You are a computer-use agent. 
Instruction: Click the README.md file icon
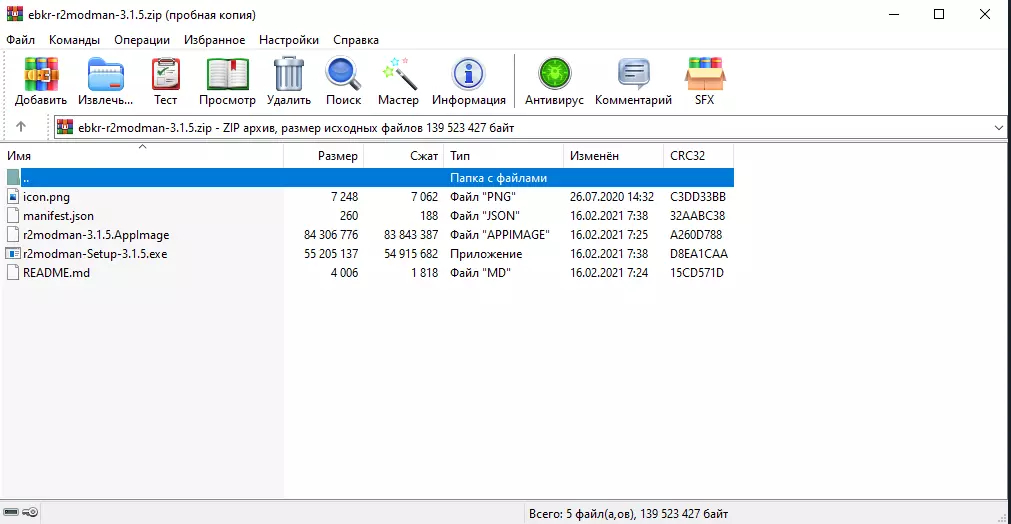pyautogui.click(x=13, y=272)
